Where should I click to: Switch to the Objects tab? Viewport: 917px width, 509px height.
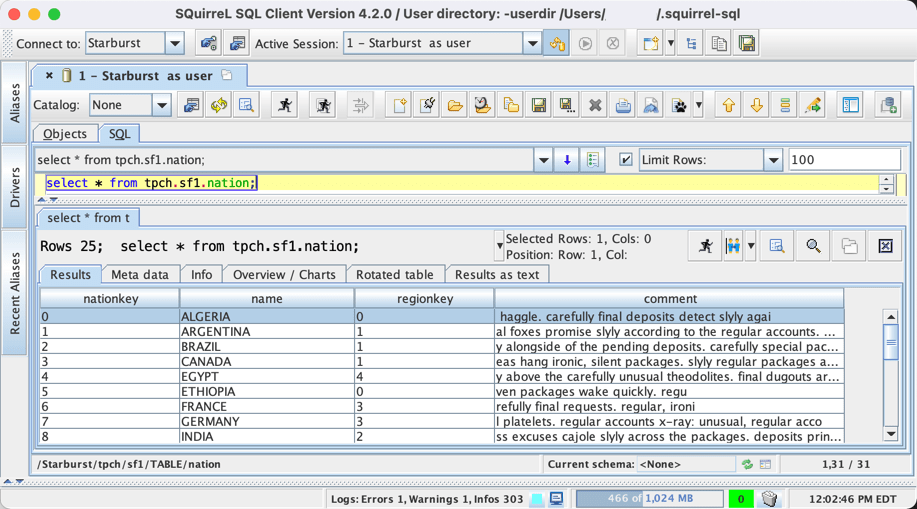(65, 134)
